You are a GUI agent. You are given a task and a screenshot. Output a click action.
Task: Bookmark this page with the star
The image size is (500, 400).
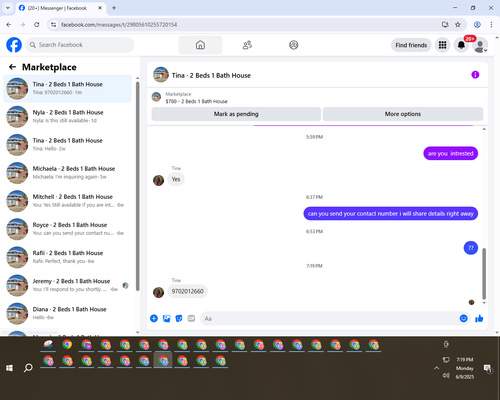coord(458,24)
